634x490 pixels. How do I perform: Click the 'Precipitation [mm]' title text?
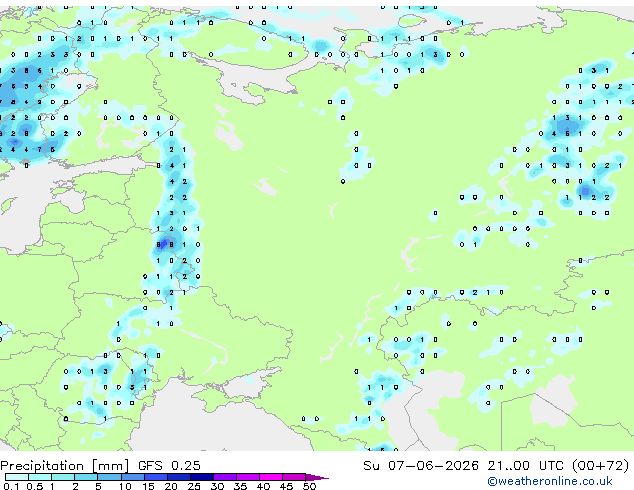(65, 466)
